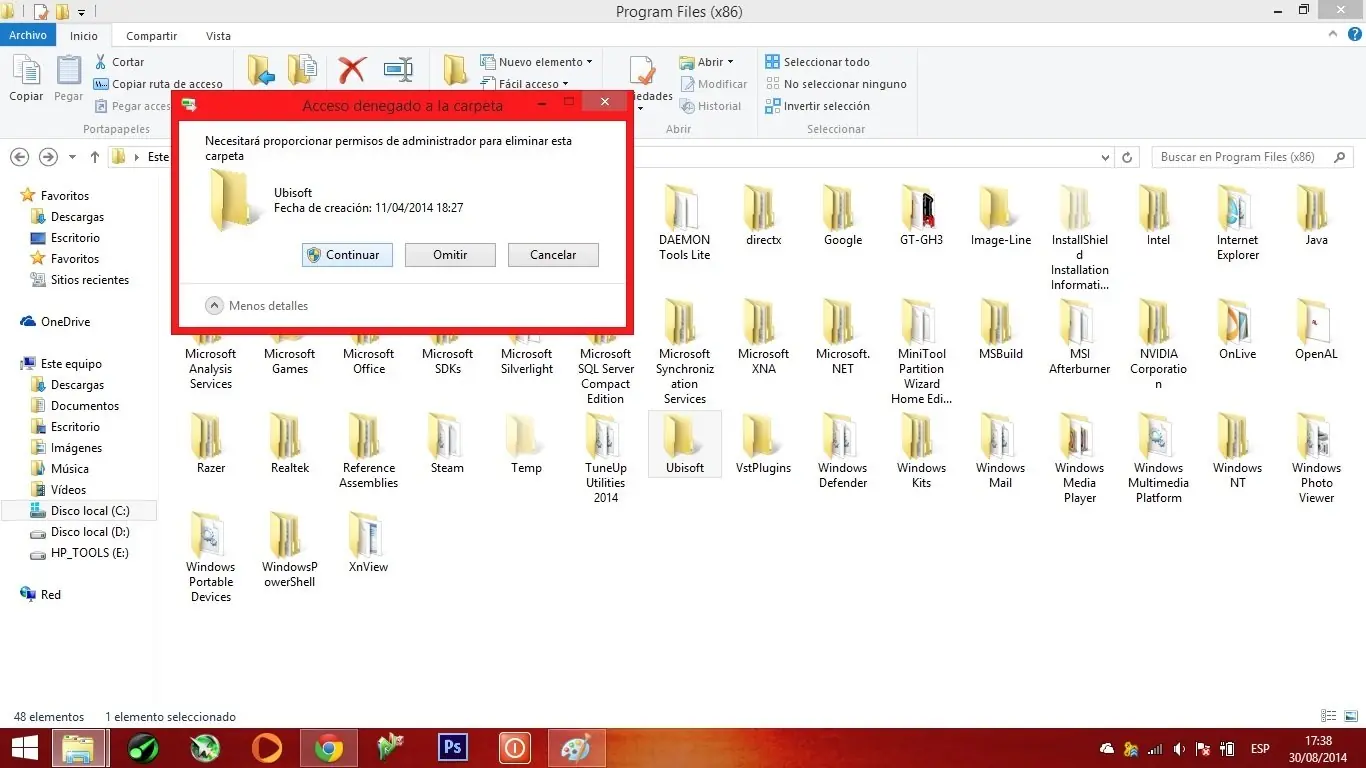Open the Archivo menu

point(28,35)
